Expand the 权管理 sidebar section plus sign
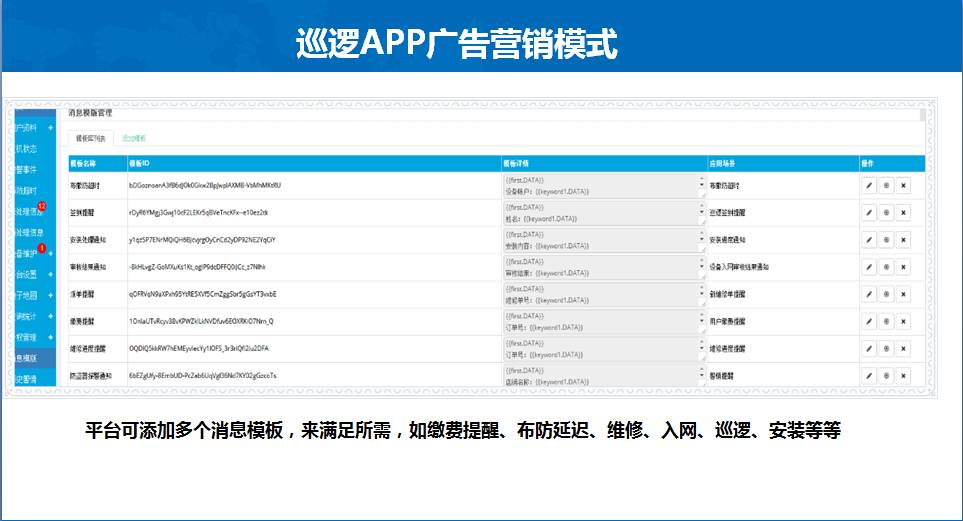963x521 pixels. [x=50, y=337]
